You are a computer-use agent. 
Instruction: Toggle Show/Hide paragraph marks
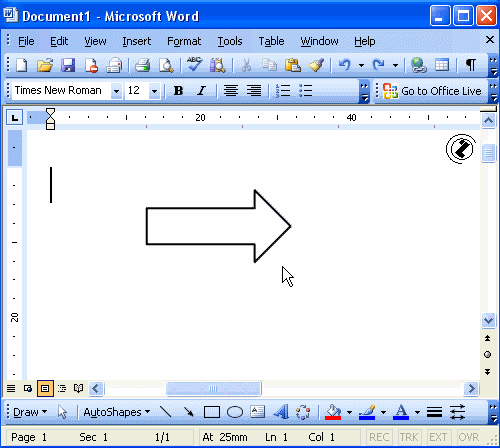(470, 65)
